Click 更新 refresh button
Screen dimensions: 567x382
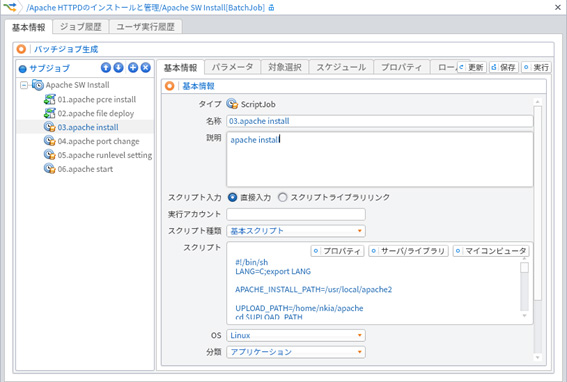472,67
